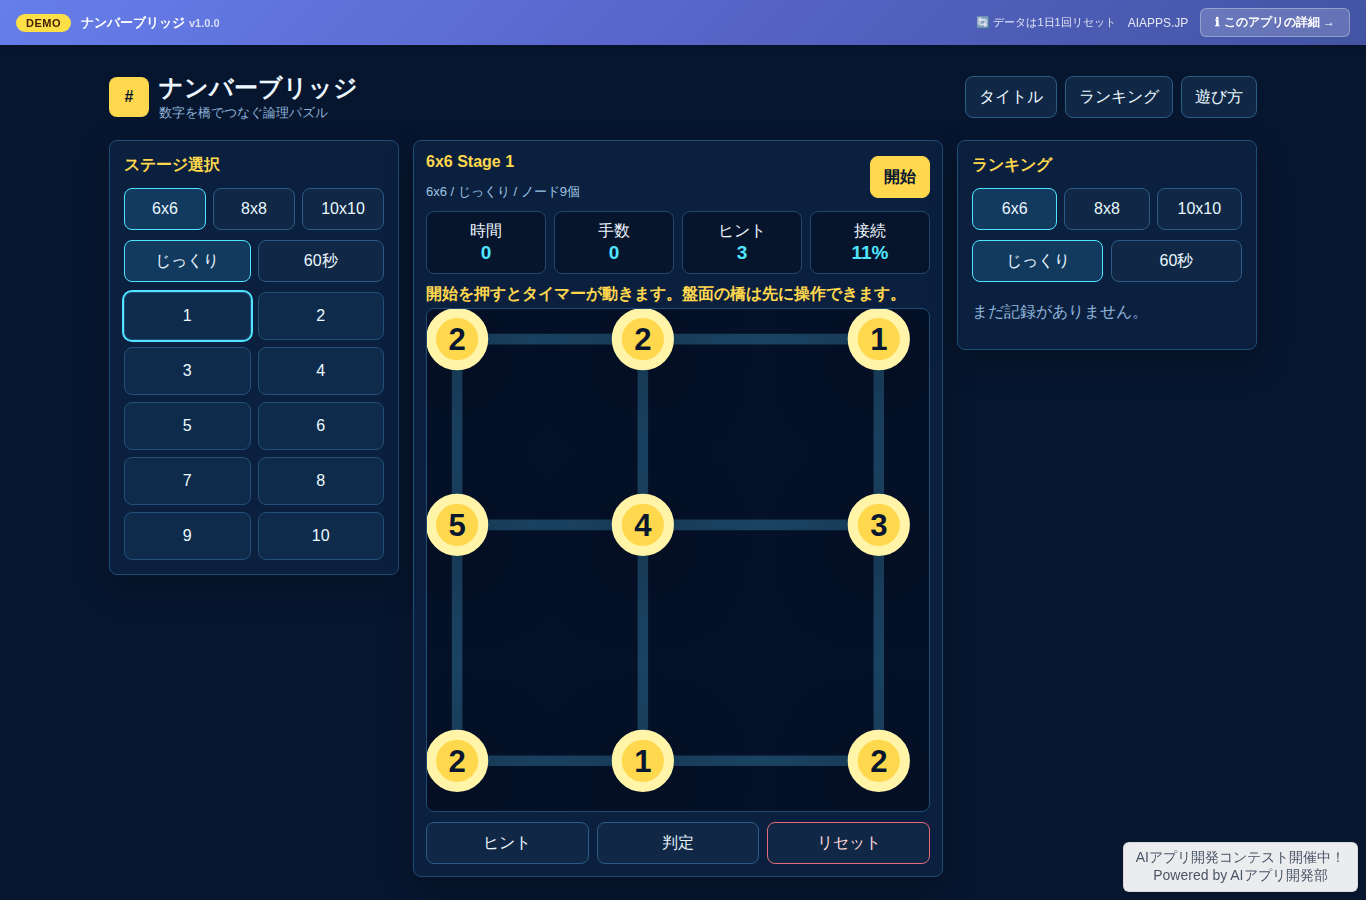1366x900 pixels.
Task: Select stage 8
Action: pos(321,481)
